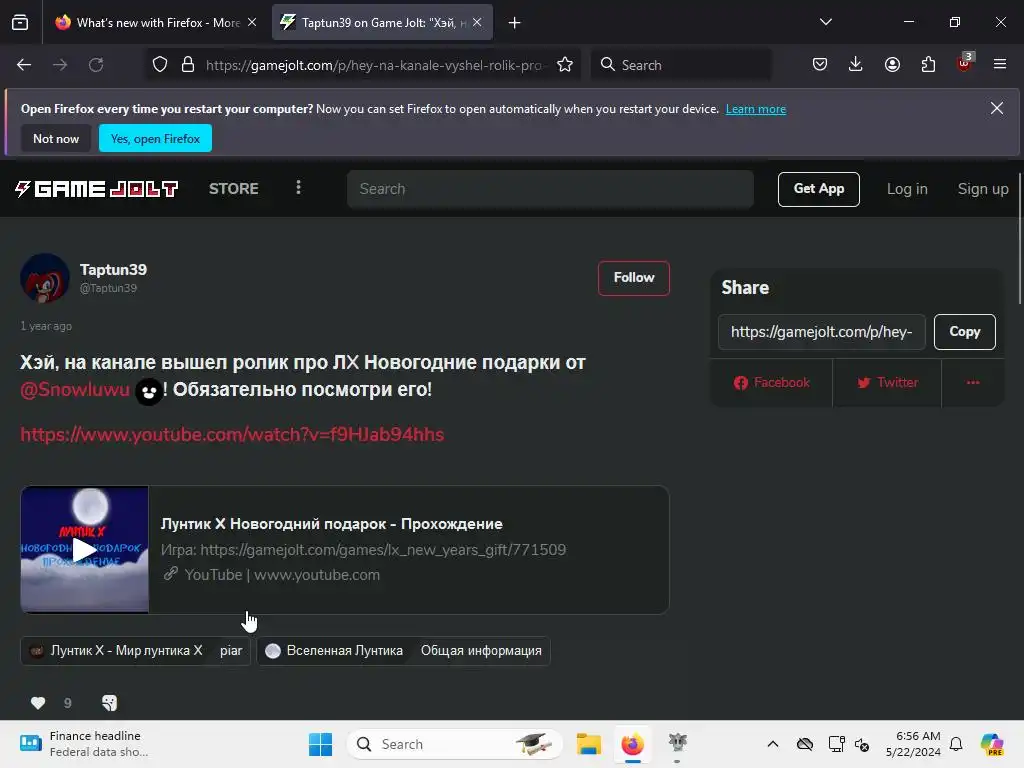Open Copilot preview icon in taskbar
This screenshot has height=768, width=1024.
(992, 744)
